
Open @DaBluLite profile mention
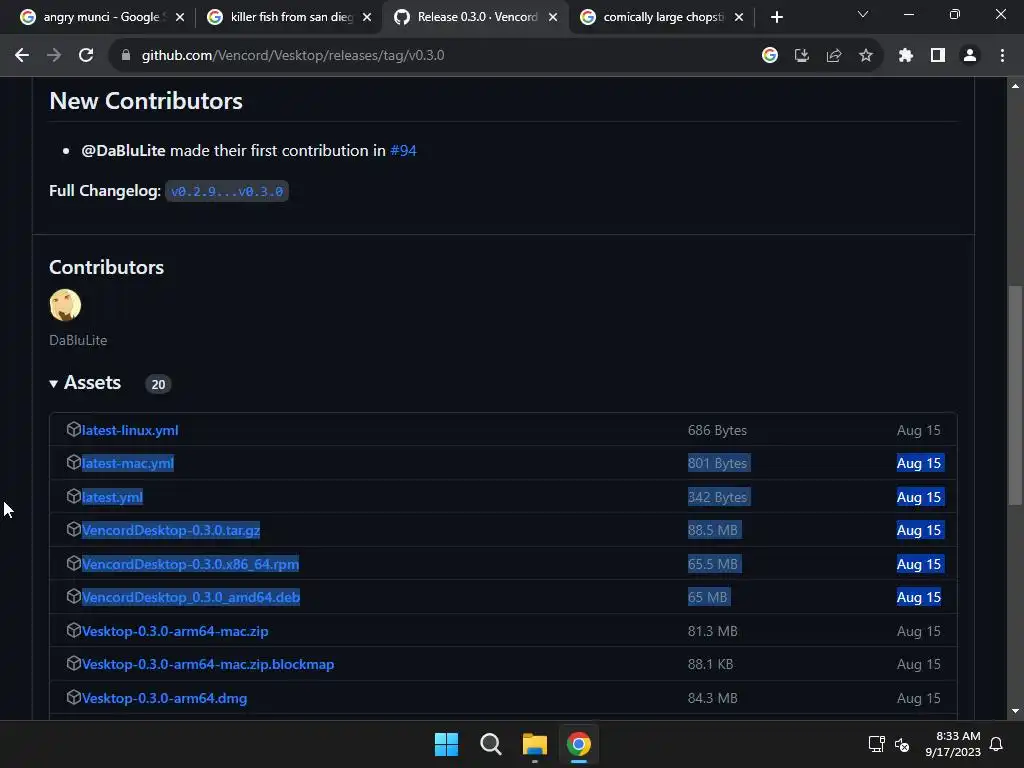(x=123, y=151)
